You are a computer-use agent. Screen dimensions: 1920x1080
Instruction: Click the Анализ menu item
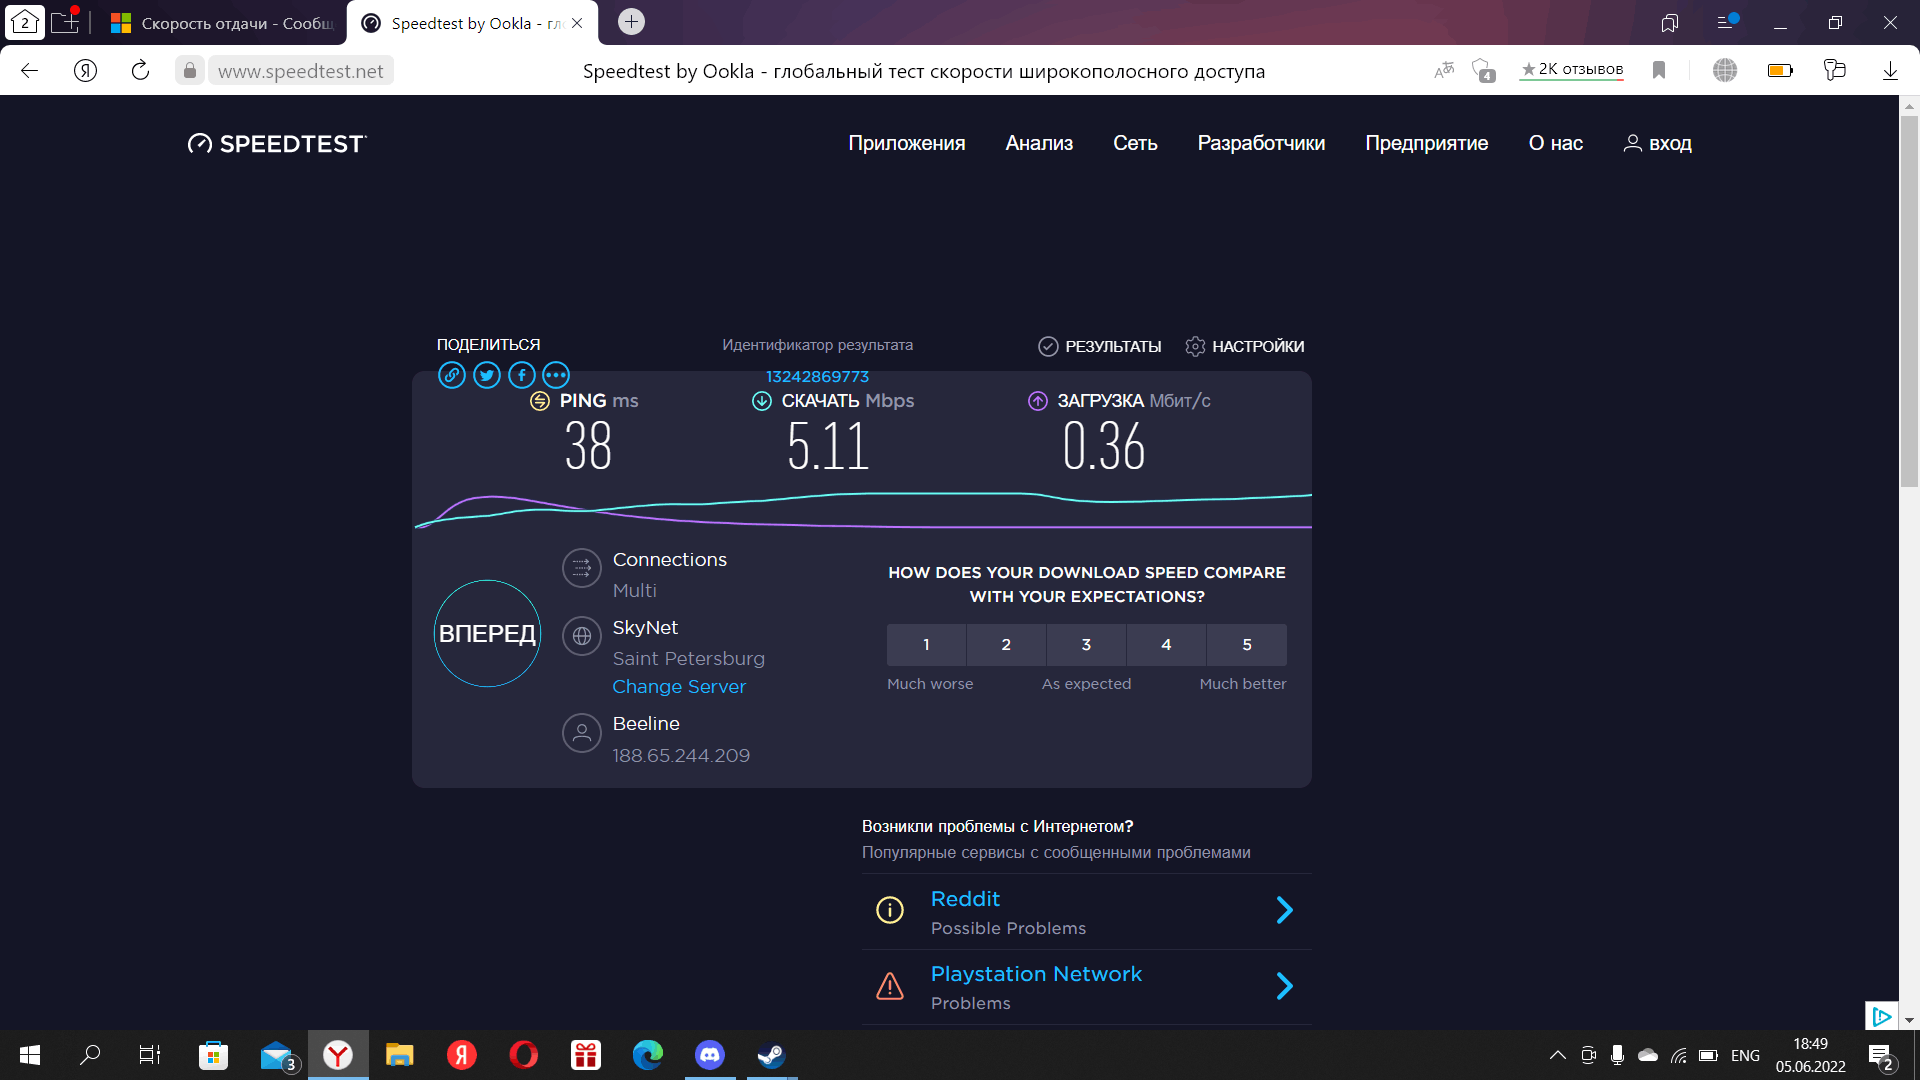click(1038, 142)
